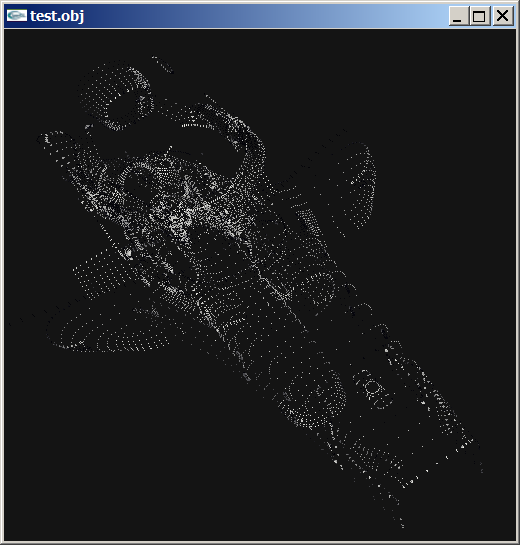
Task: Pick the bright isolated dot near the grid panel
Action: [129, 252]
